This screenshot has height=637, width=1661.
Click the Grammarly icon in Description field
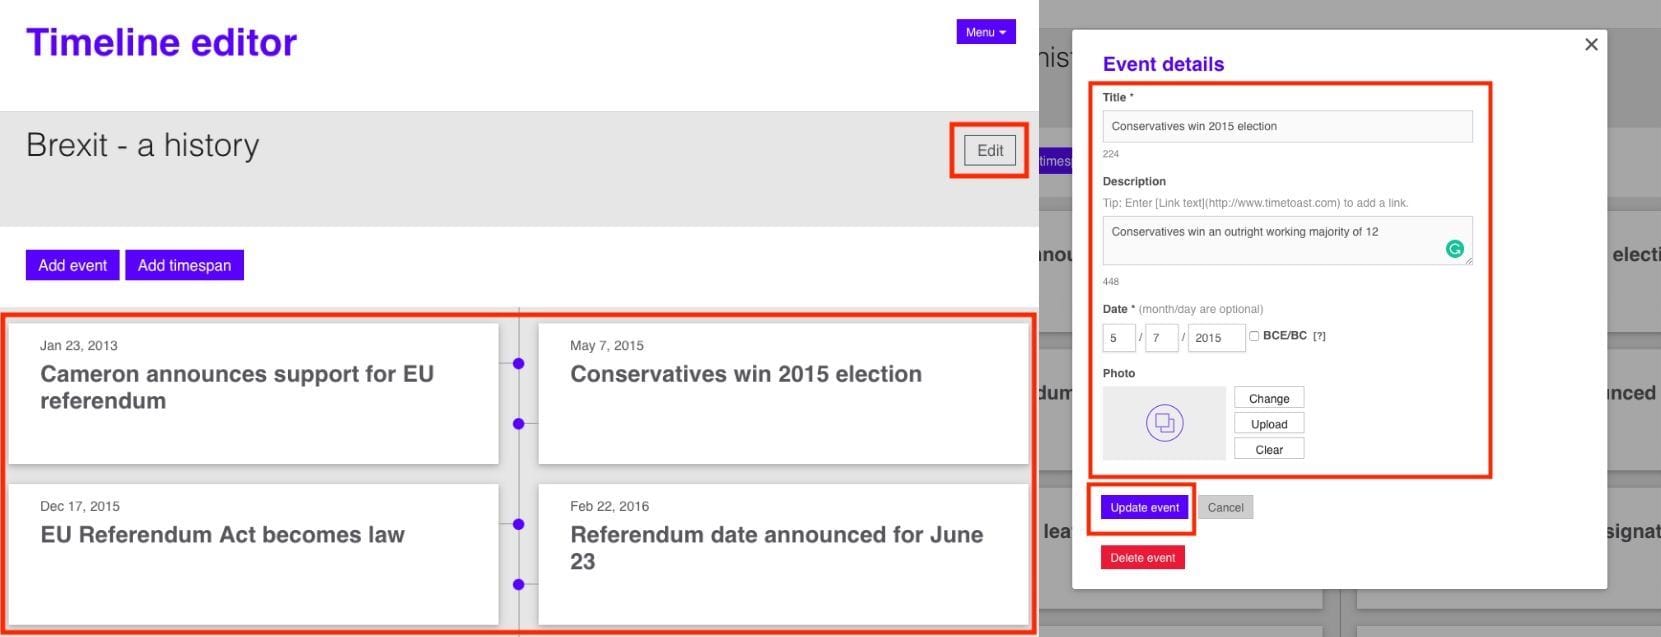pos(1455,249)
